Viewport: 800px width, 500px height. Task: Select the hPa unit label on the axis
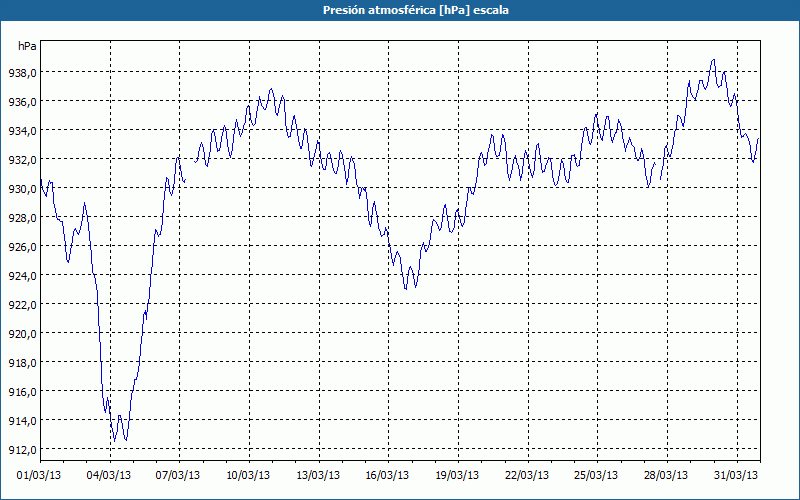pos(27,46)
